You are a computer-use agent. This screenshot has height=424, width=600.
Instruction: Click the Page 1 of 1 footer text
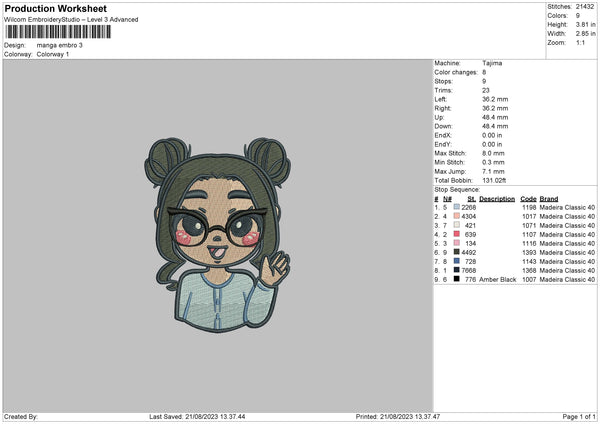pyautogui.click(x=579, y=416)
